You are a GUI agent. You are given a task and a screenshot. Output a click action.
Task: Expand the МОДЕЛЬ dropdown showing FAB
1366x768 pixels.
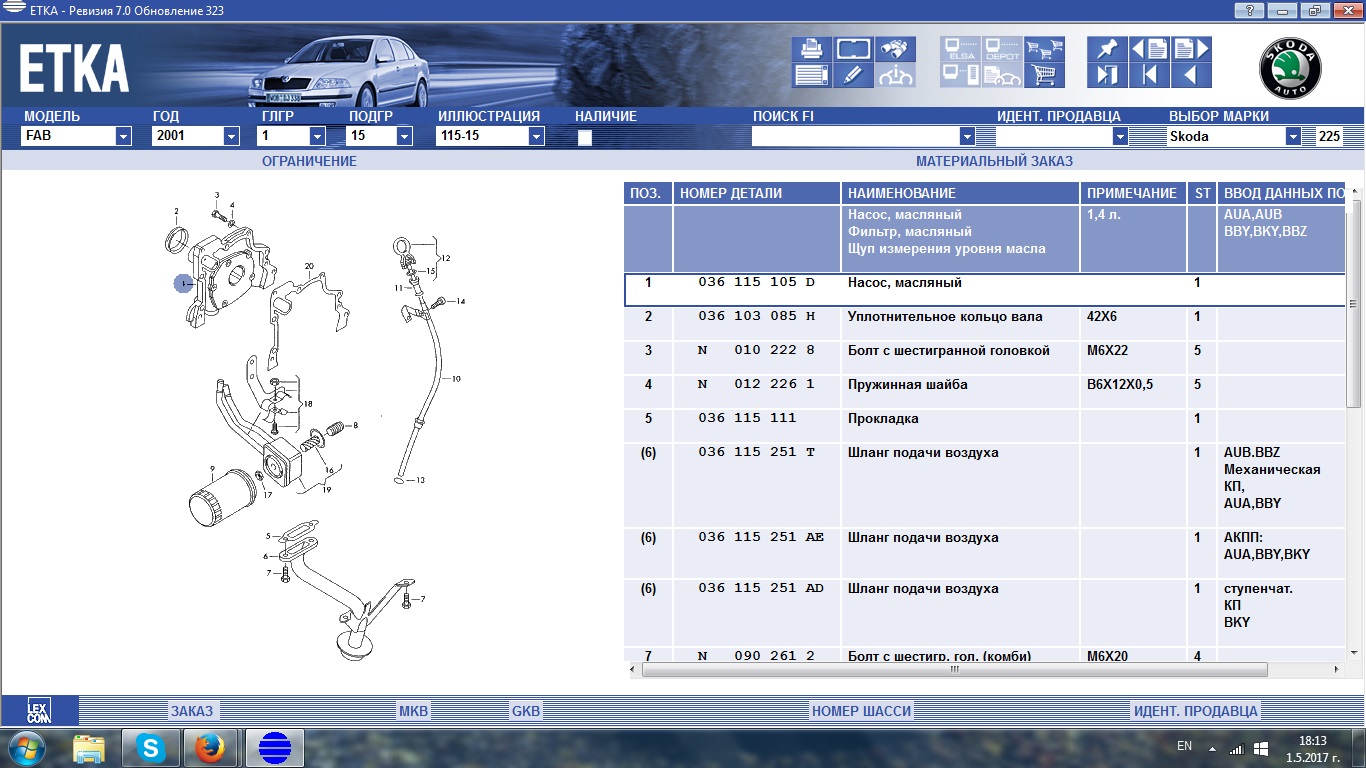click(x=123, y=137)
